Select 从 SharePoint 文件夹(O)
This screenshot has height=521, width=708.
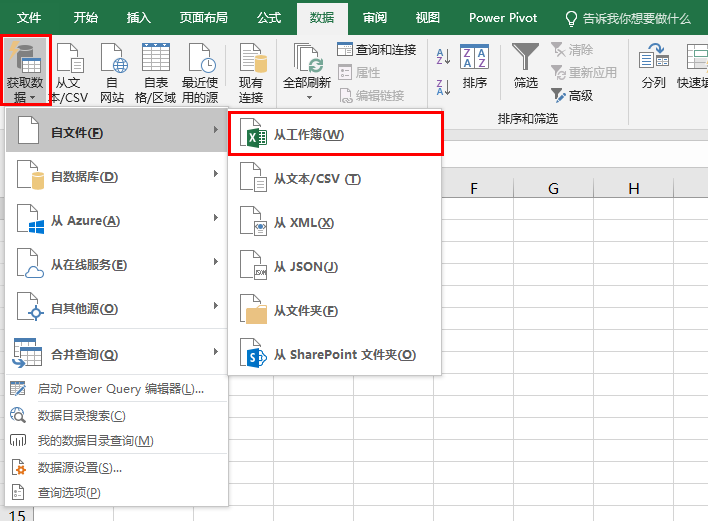(x=335, y=354)
